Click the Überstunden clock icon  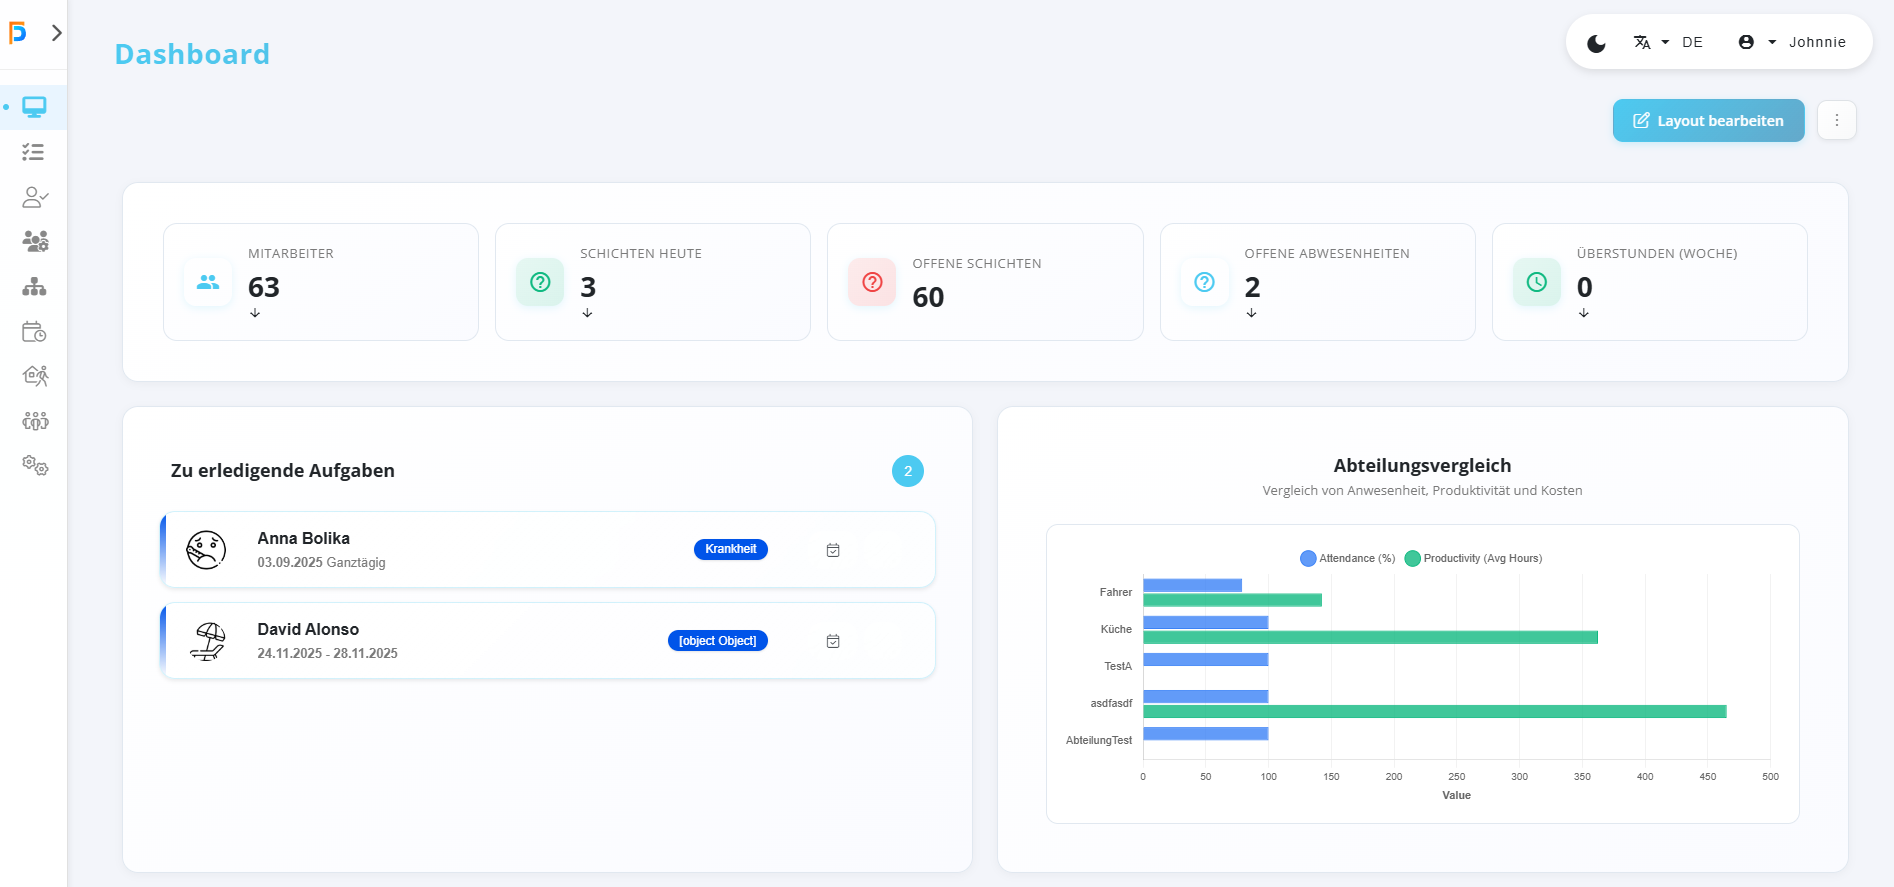[x=1536, y=282]
